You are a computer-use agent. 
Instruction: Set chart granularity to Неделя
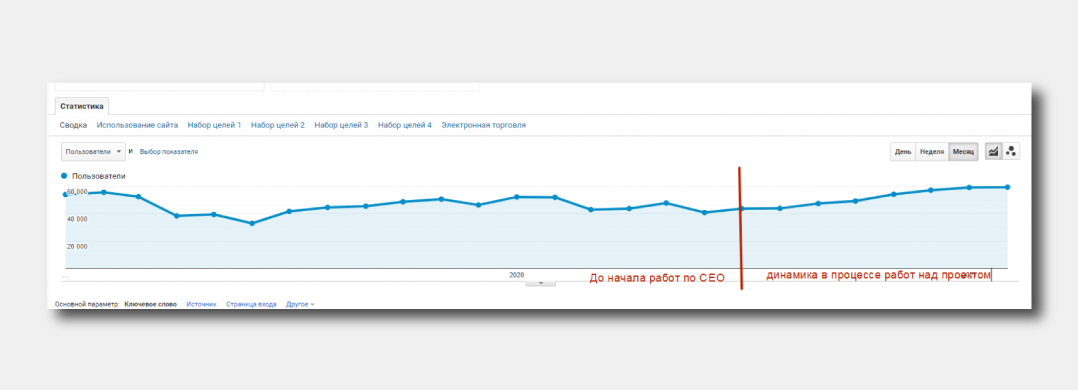[x=932, y=151]
